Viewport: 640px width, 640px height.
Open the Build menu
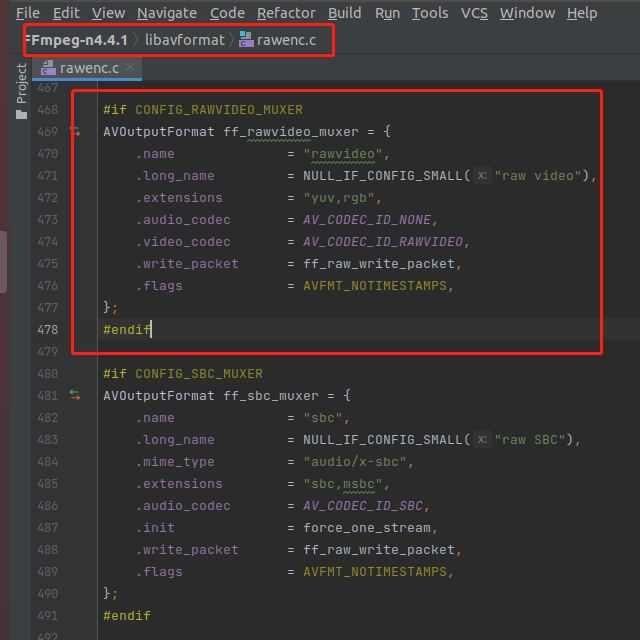(x=344, y=13)
